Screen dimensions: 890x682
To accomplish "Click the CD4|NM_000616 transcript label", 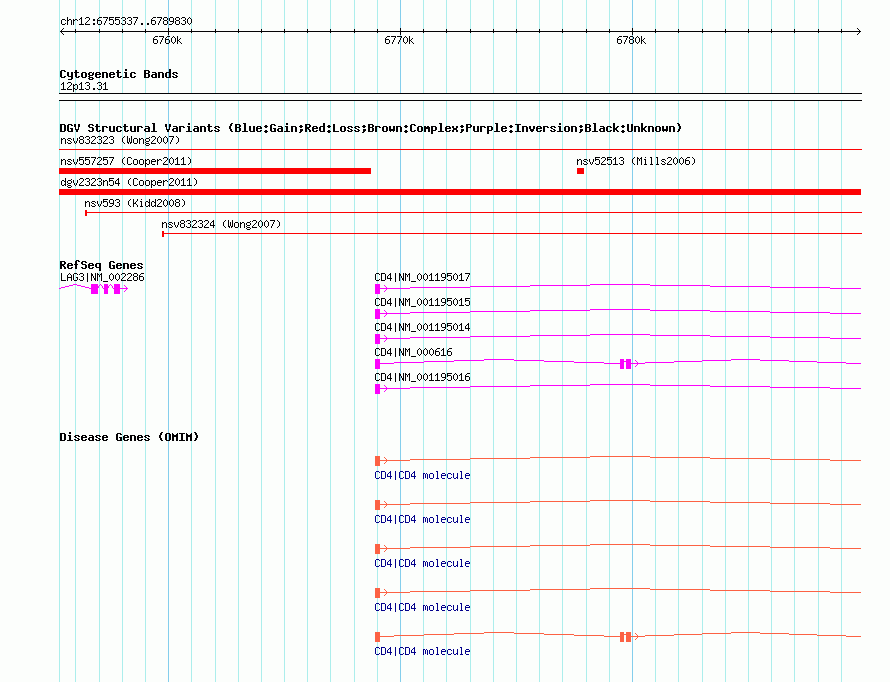I will (413, 352).
